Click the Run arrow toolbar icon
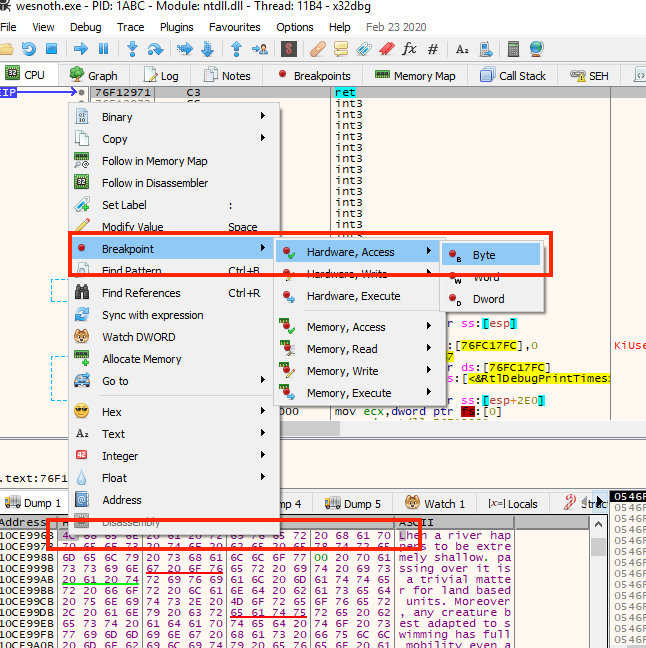The height and width of the screenshot is (648, 646). coord(81,49)
